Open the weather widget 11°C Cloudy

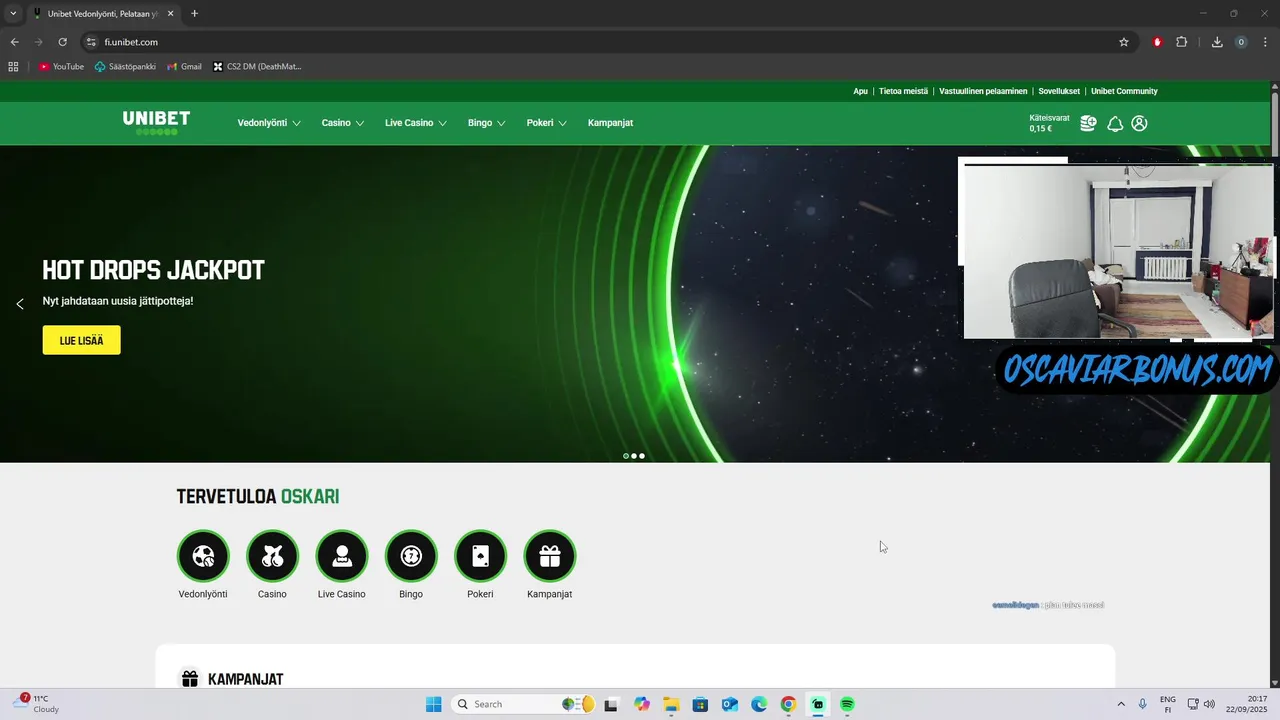pos(38,704)
